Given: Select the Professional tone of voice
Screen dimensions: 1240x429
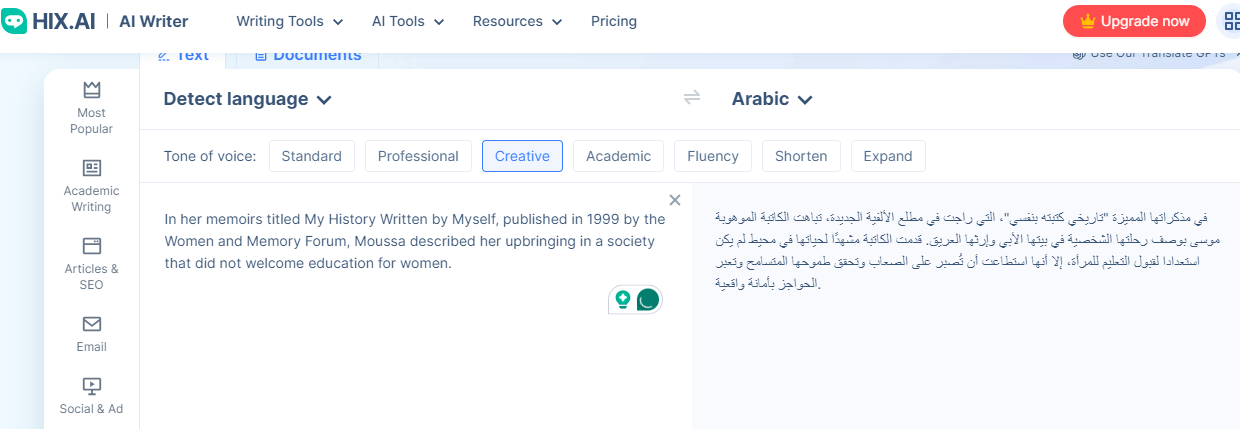Looking at the screenshot, I should click(418, 156).
